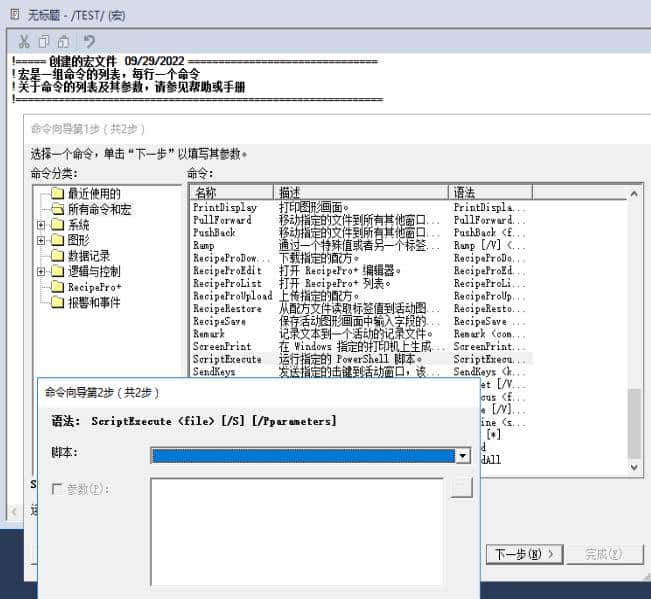The height and width of the screenshot is (599, 651).
Task: Select the ScriptExecute command row
Action: 361,359
